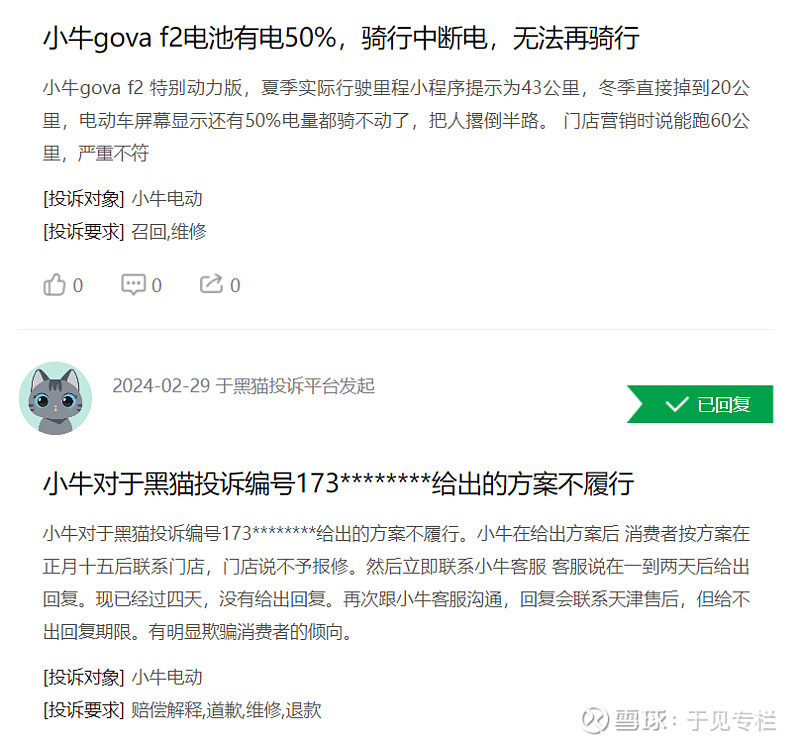Open complaint title about 黑猫投诉编号173
Screen dimensions: 800x745
[x=339, y=483]
